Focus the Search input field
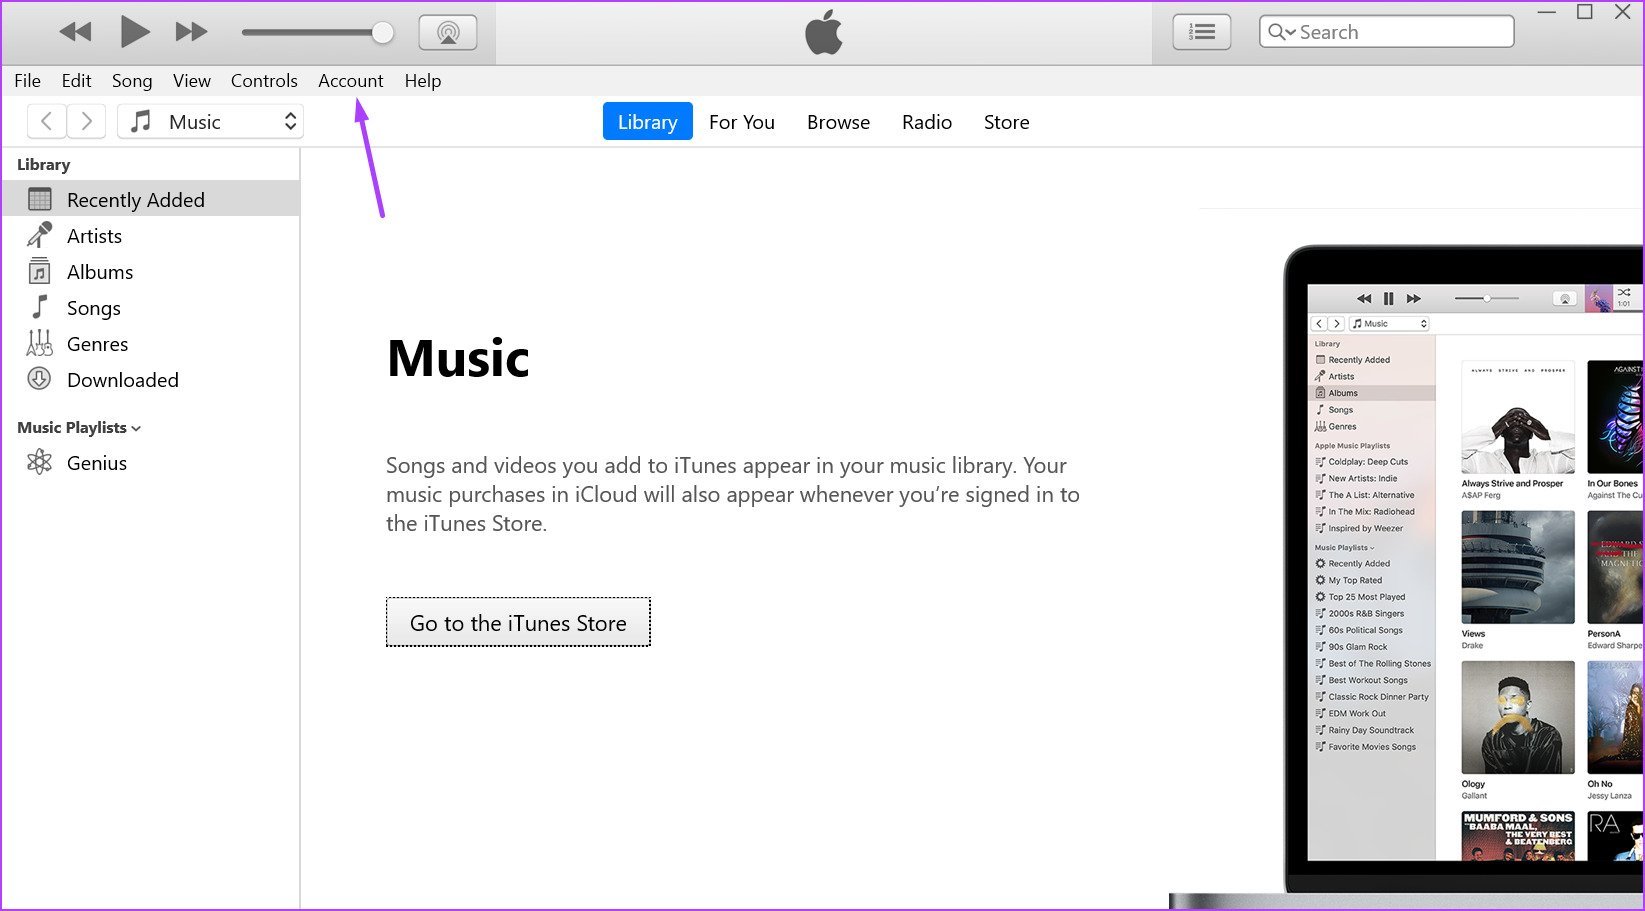Viewport: 1645px width, 911px height. point(1400,32)
